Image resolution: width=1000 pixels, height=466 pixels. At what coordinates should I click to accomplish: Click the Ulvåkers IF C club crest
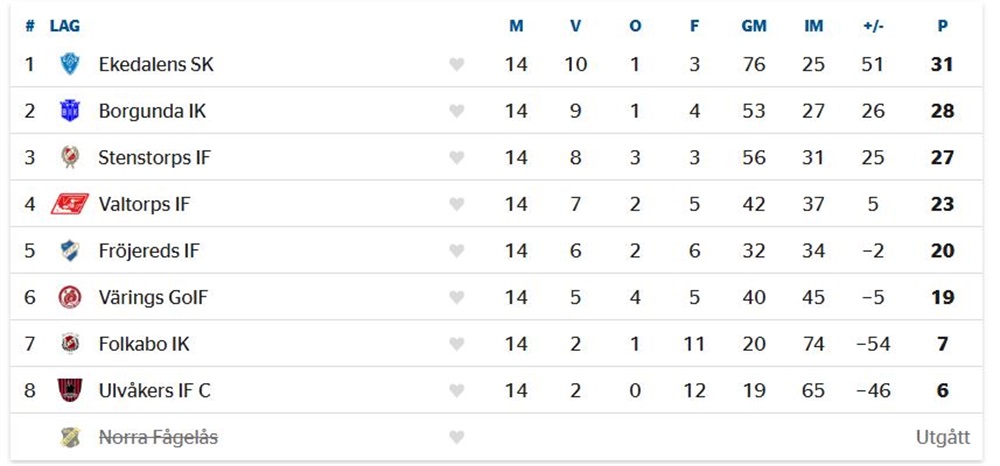click(70, 390)
